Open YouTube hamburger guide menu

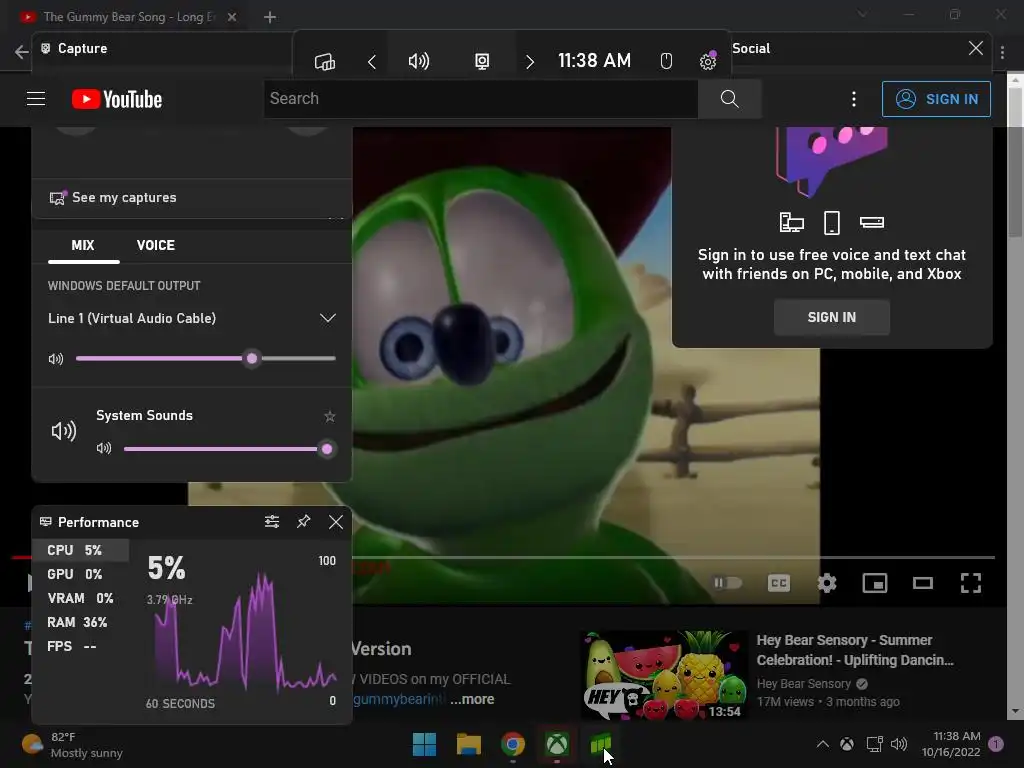tap(36, 99)
